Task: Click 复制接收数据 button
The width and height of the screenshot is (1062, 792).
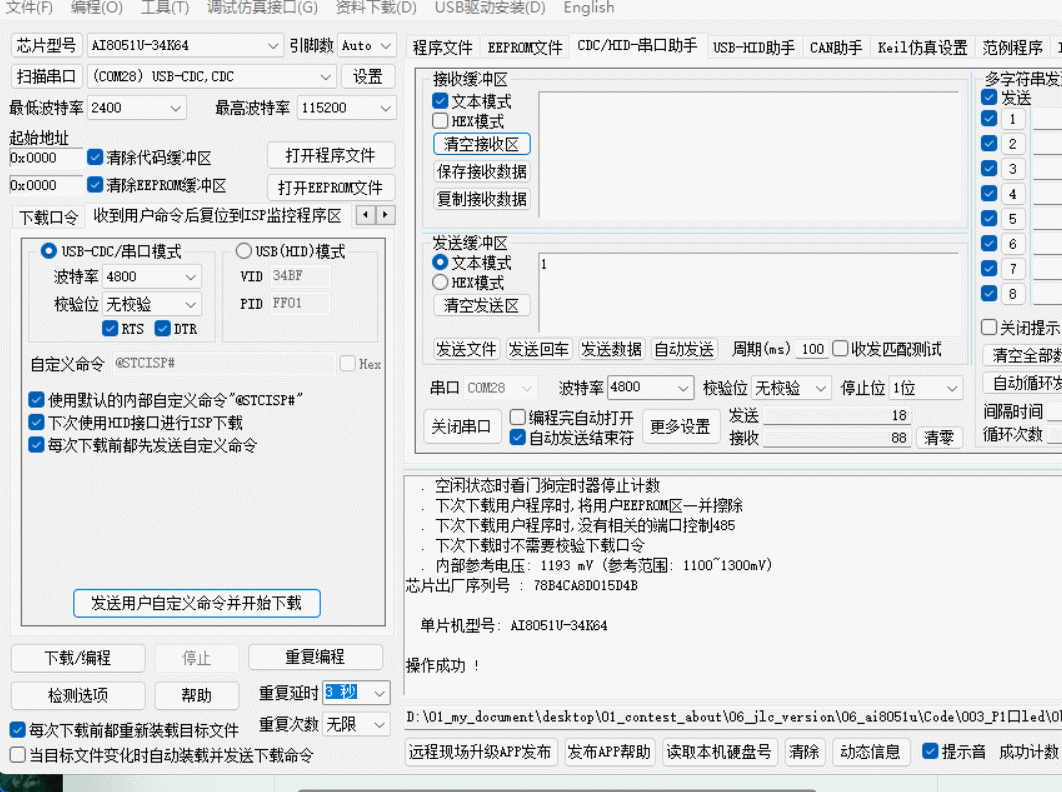Action: pos(482,199)
